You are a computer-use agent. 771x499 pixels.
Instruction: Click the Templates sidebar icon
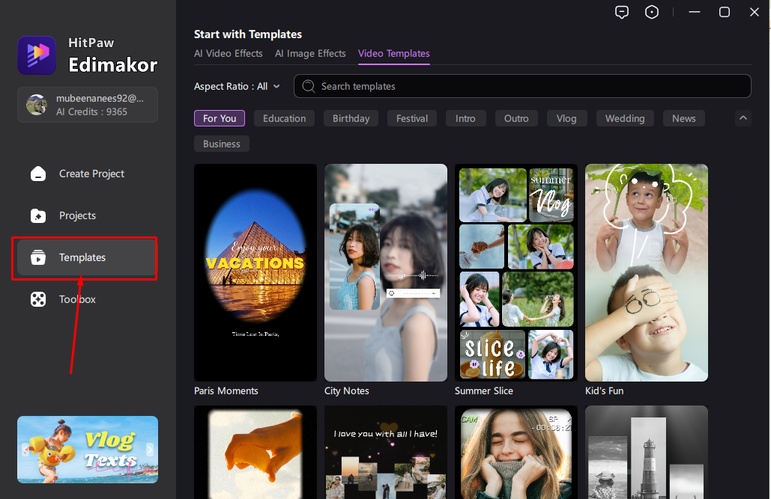pyautogui.click(x=38, y=258)
